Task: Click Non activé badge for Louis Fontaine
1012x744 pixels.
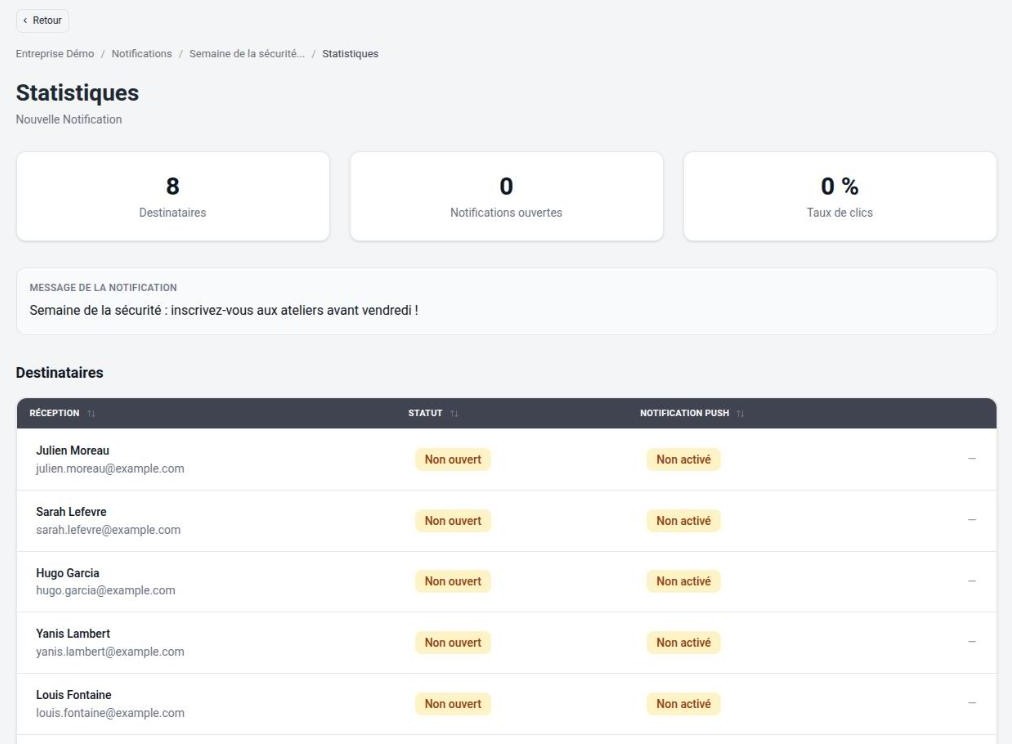Action: coord(683,704)
